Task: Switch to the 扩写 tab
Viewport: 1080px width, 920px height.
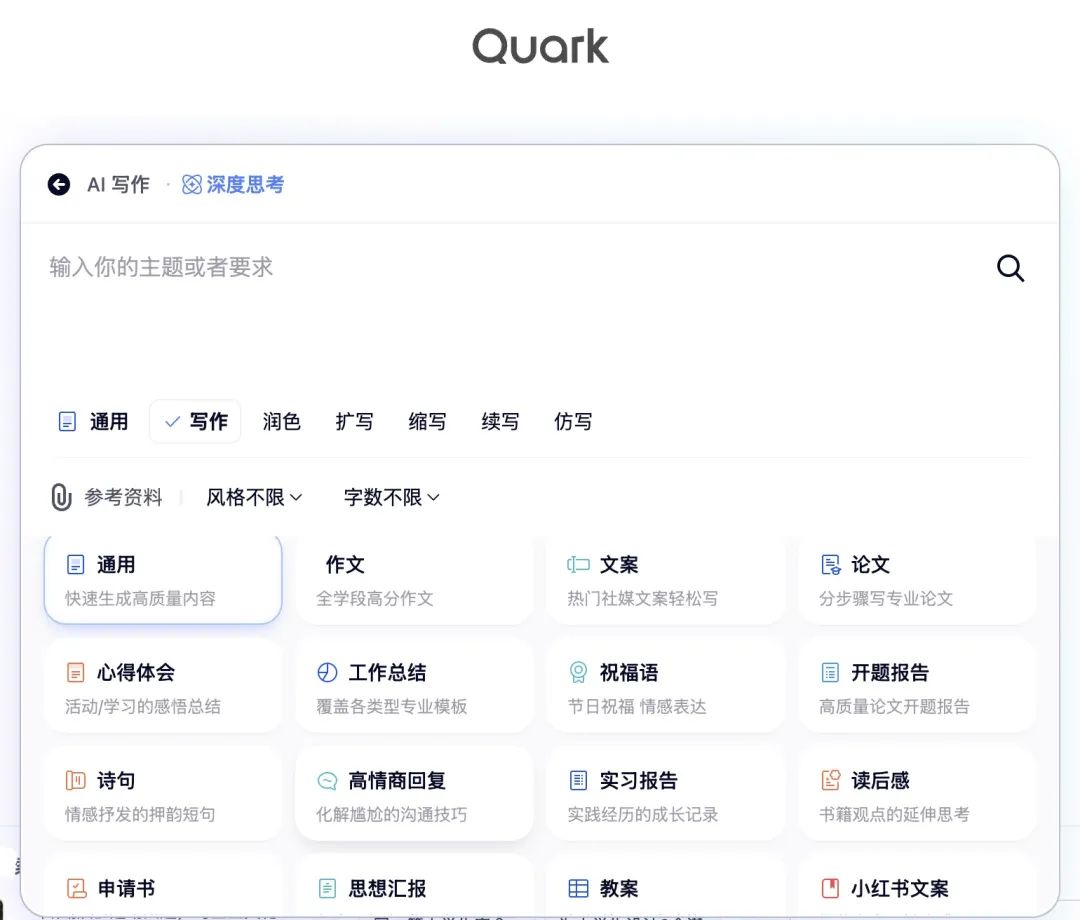Action: pos(354,421)
